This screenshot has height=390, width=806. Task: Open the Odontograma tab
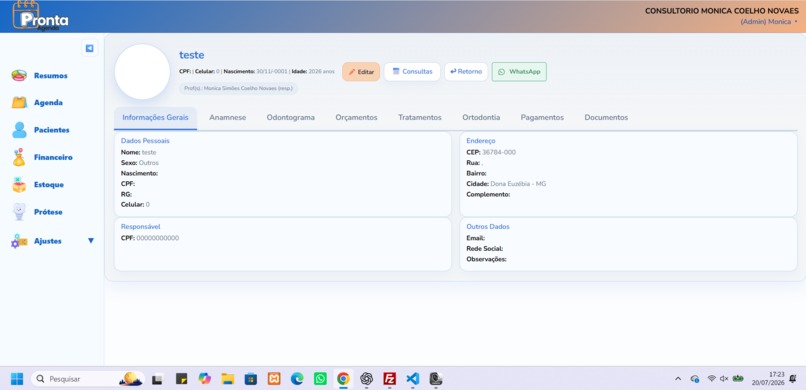click(x=290, y=118)
